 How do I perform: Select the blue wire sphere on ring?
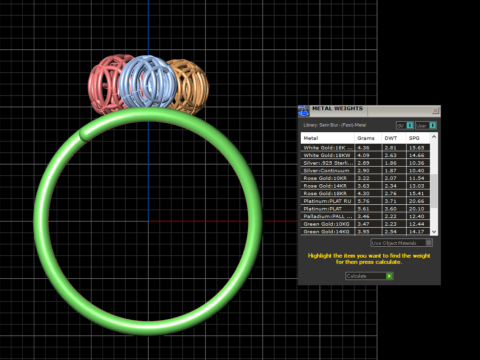point(148,82)
